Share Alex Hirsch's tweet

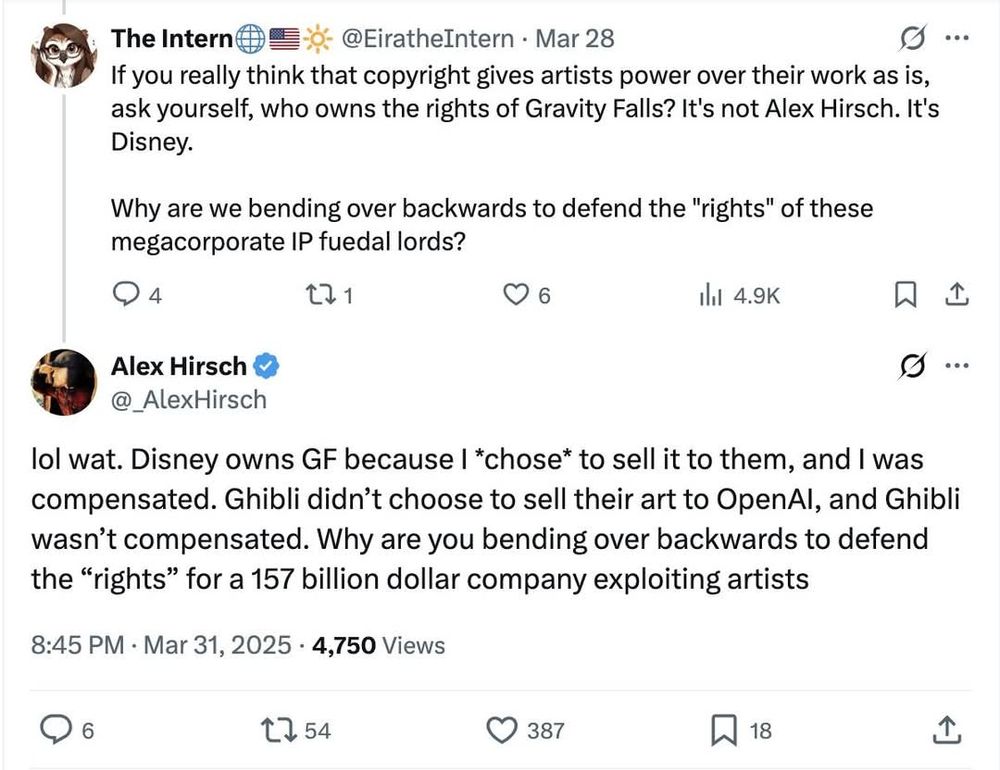click(944, 731)
